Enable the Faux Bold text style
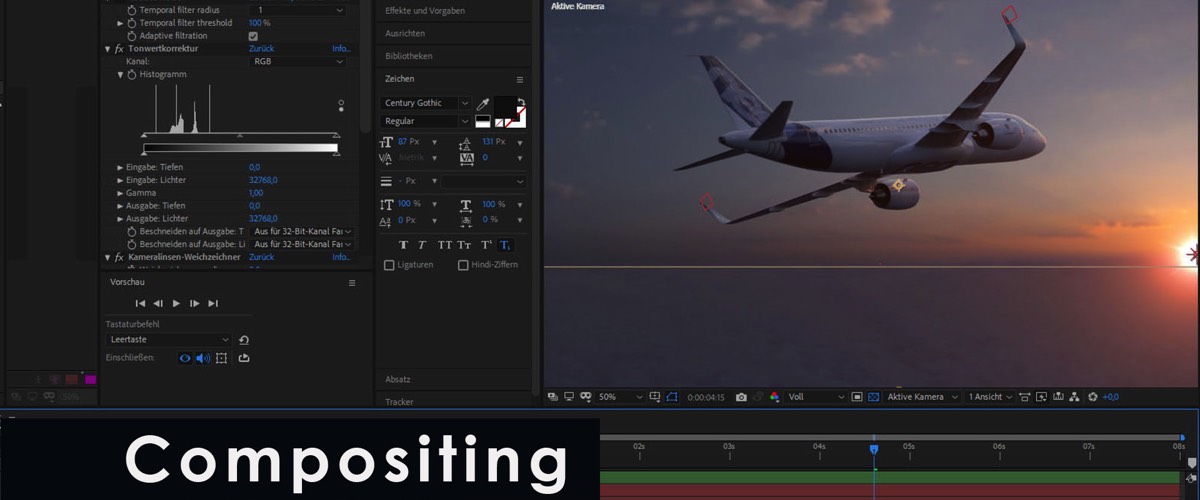The image size is (1200, 500). click(404, 245)
